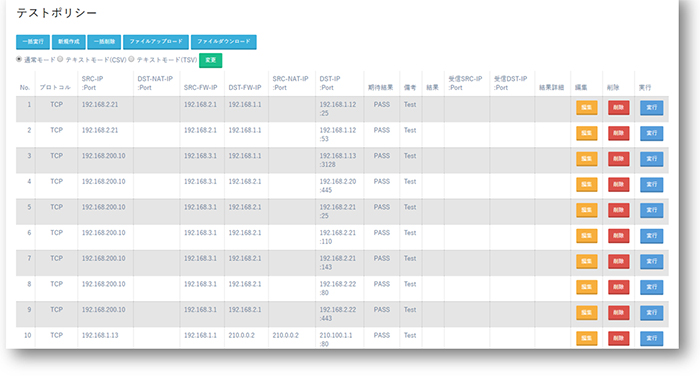Edit row 4 with orange 編集 button

587,184
